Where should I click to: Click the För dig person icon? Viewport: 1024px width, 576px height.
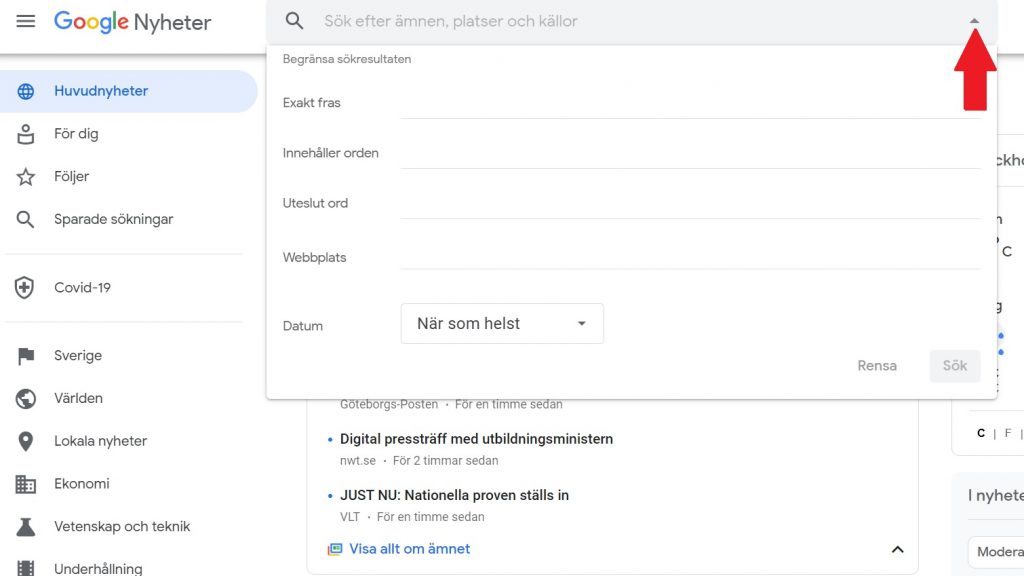[x=25, y=134]
